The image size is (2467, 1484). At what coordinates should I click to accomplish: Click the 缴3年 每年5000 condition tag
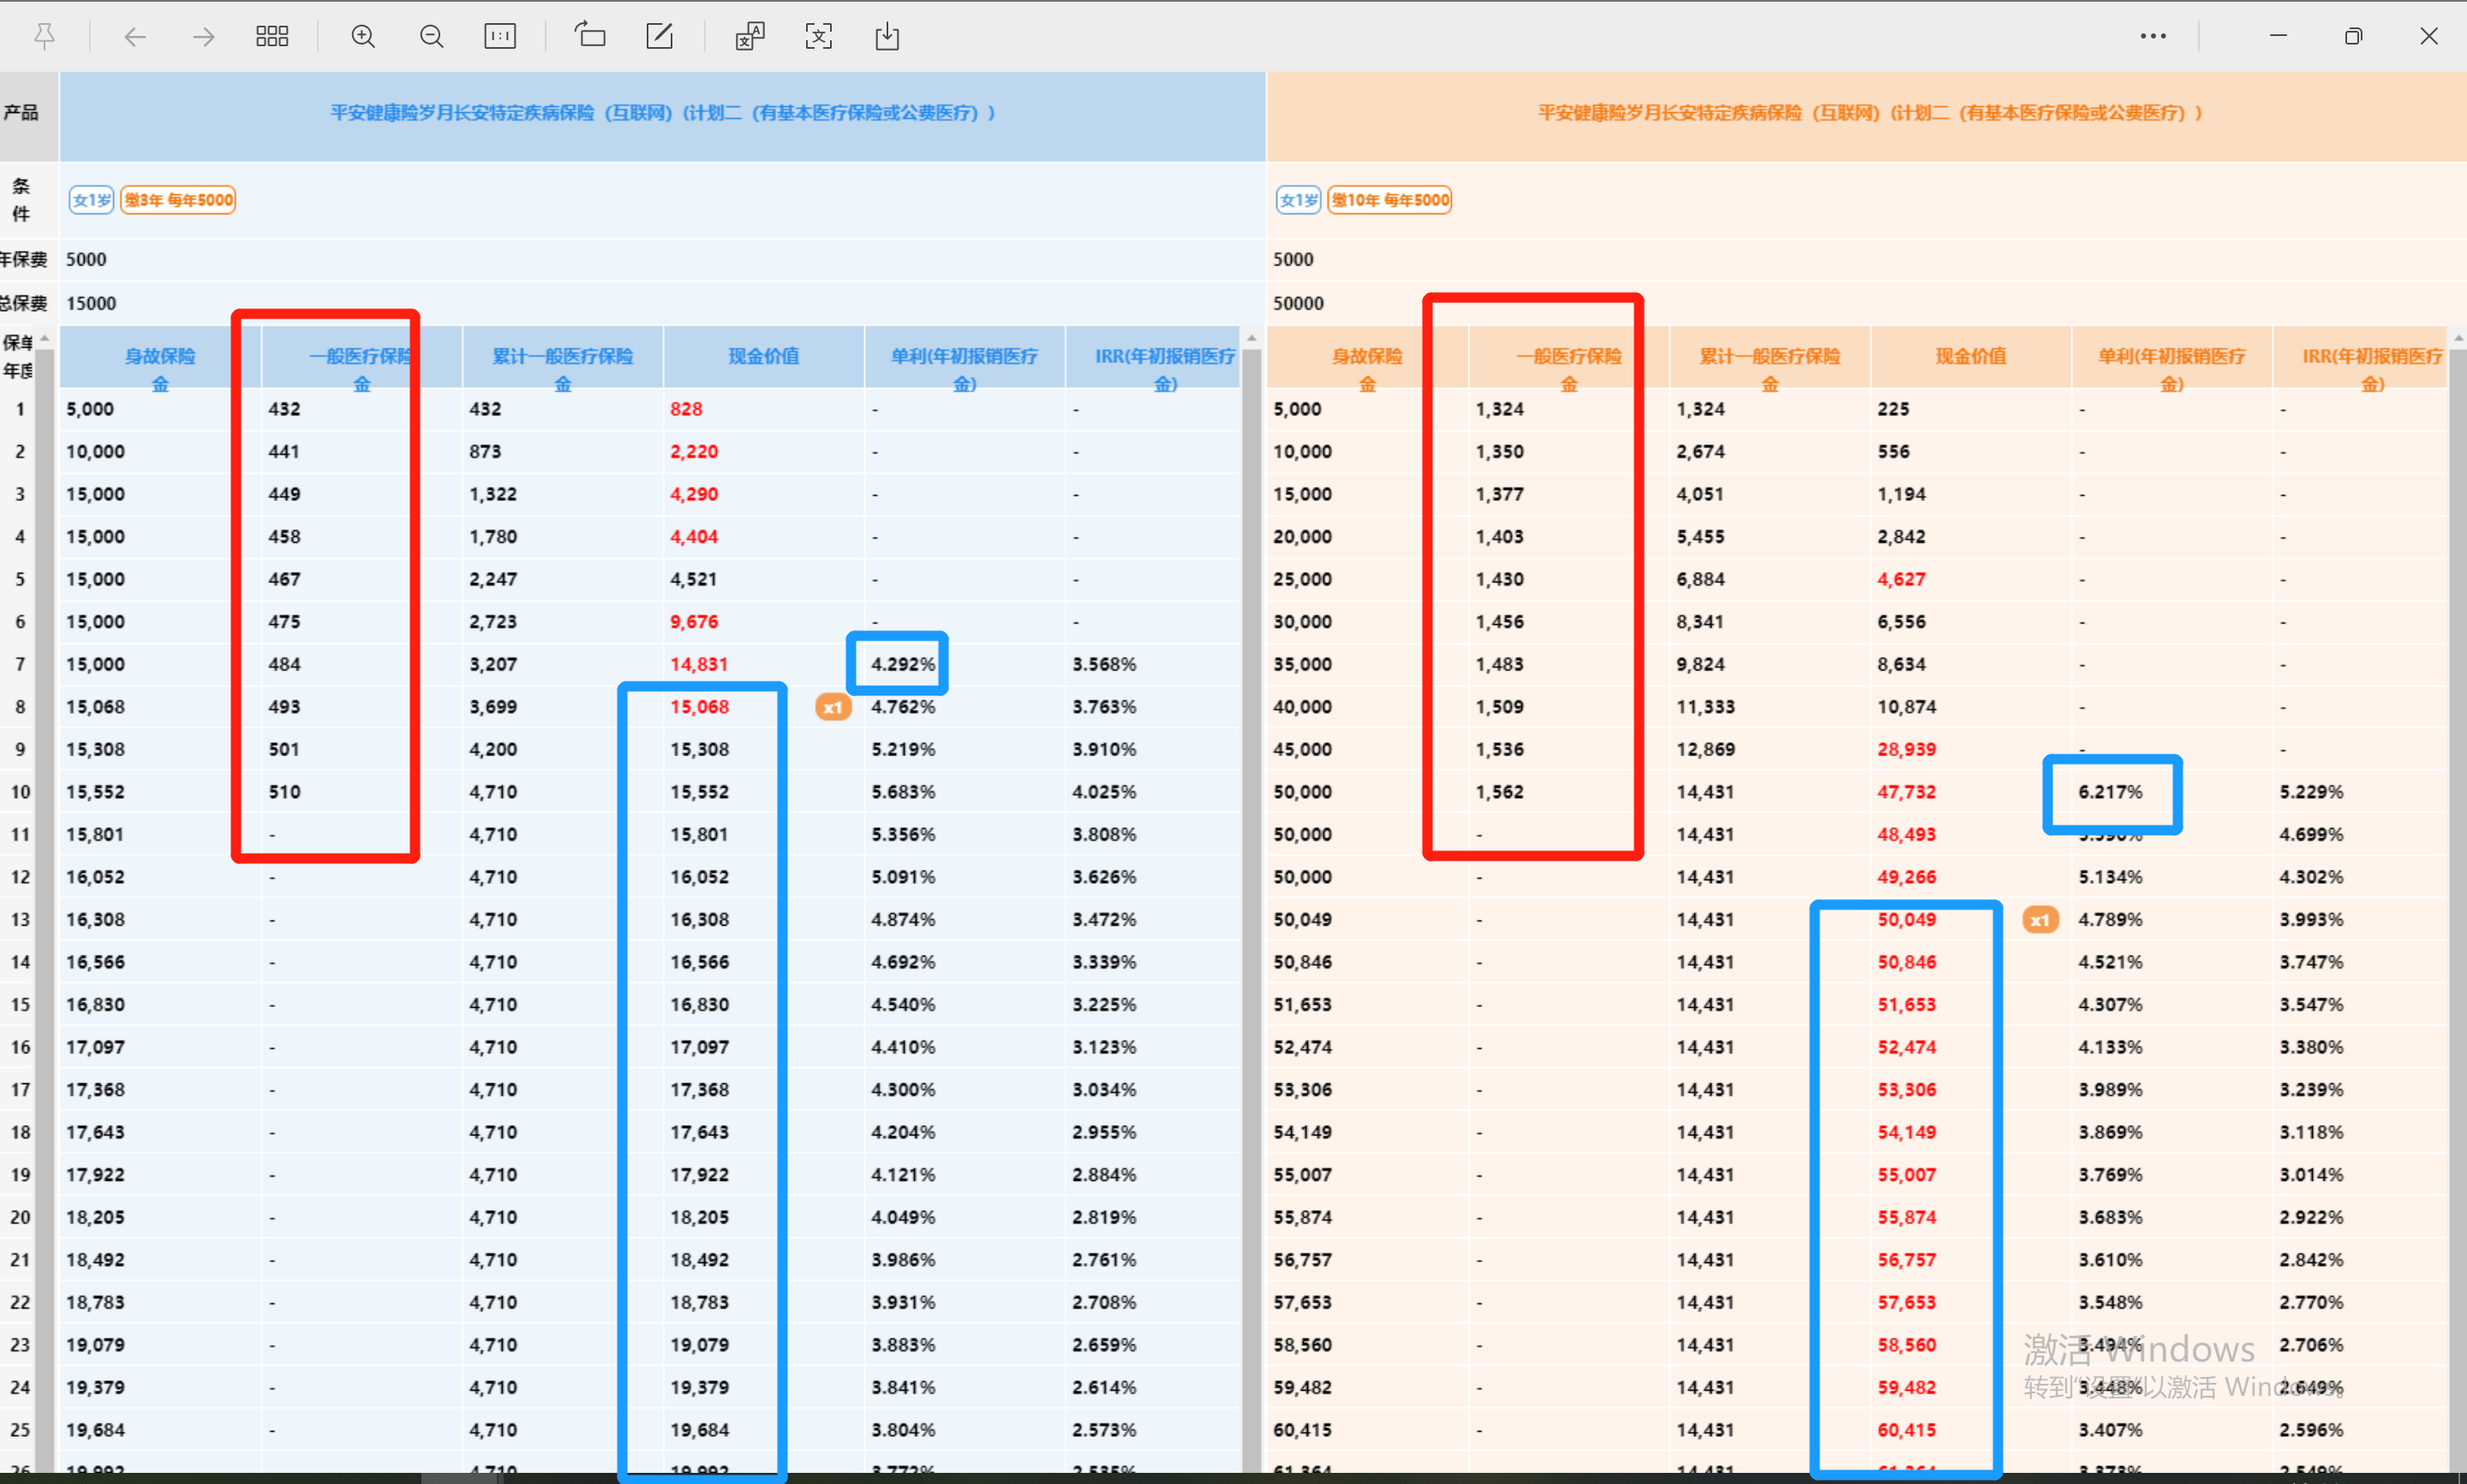coord(178,200)
